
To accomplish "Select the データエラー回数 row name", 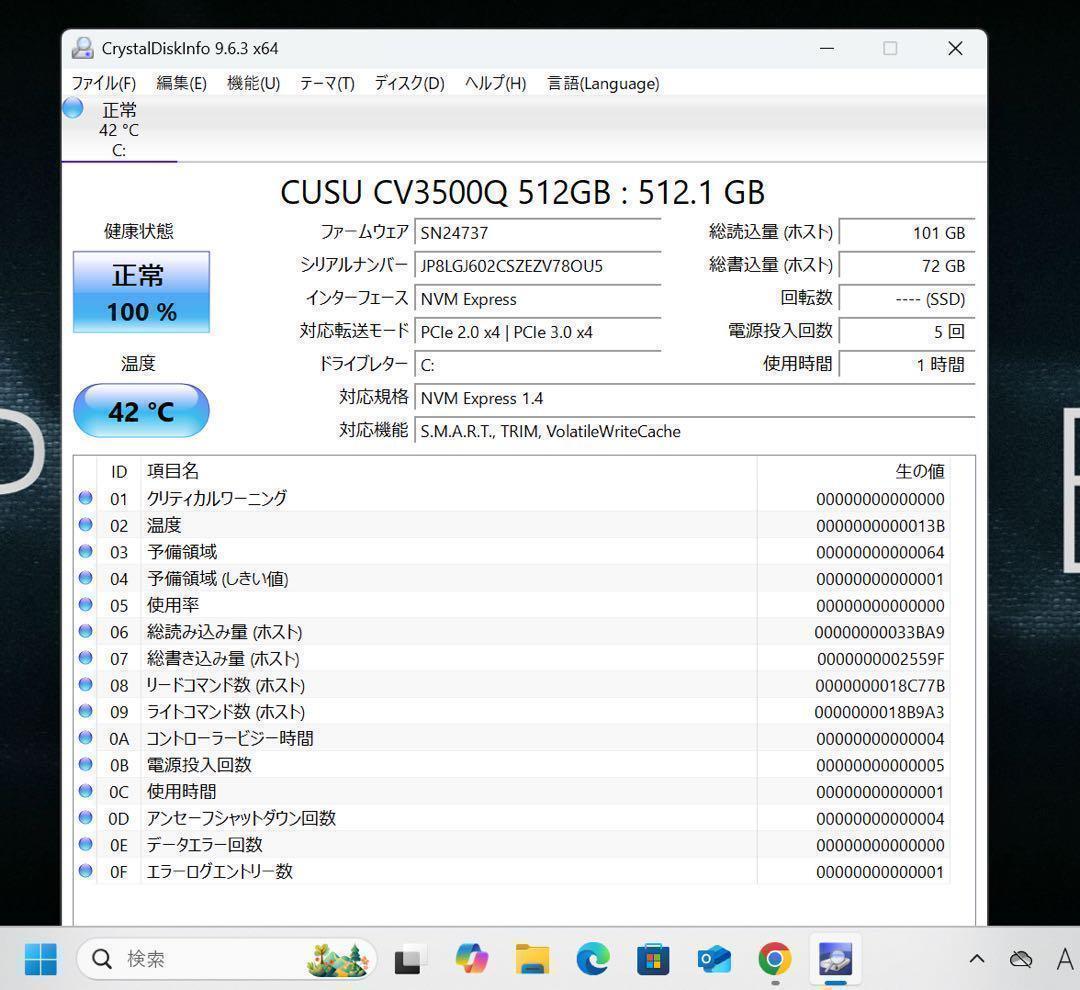I will pyautogui.click(x=205, y=845).
